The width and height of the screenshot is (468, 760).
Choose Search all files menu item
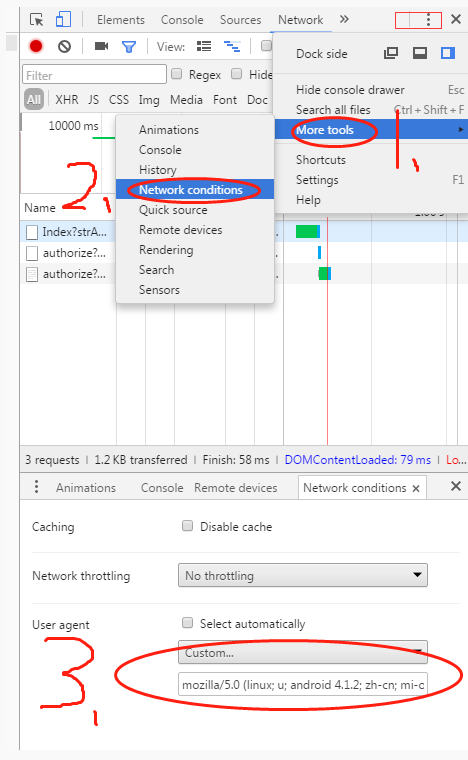click(x=372, y=110)
